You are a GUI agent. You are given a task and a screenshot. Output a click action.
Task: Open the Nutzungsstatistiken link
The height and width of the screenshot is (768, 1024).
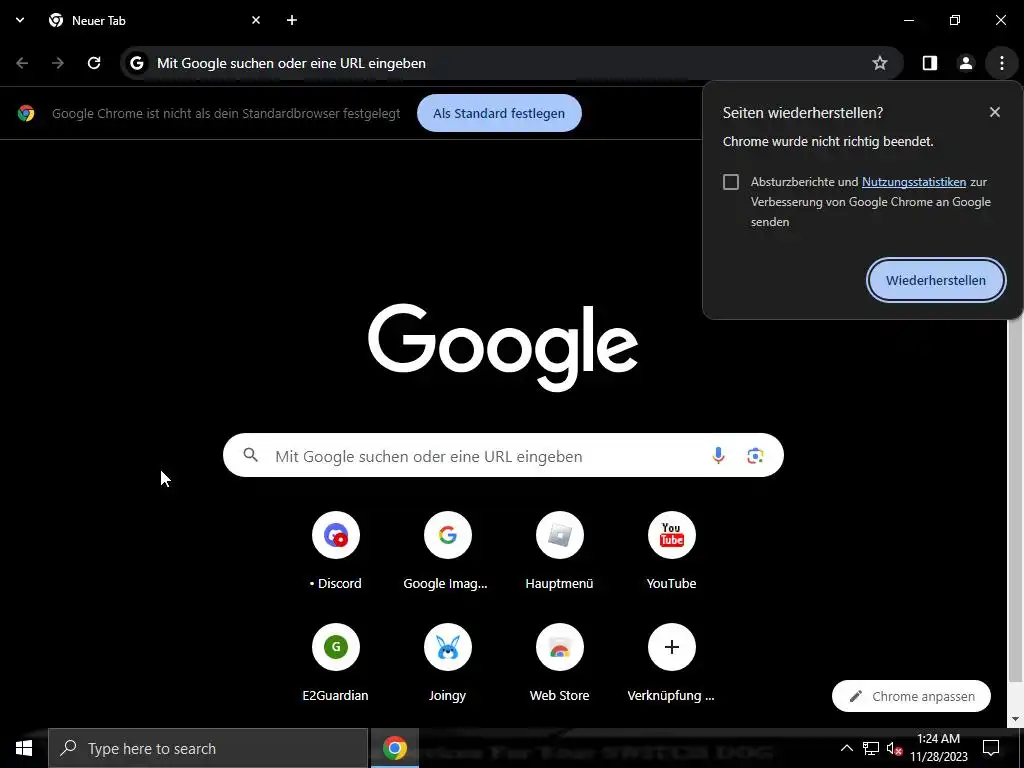pos(914,182)
